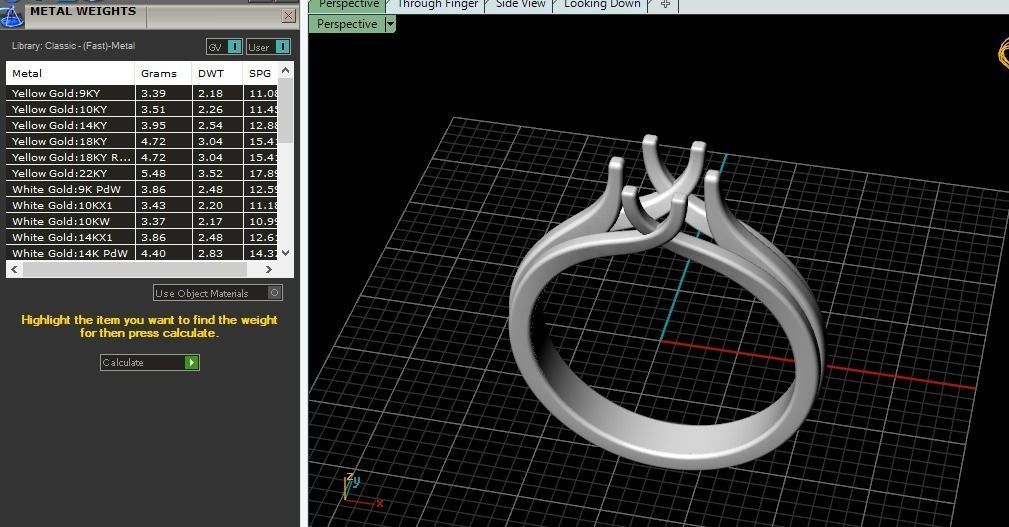
Task: Click the vertical scrollbar thumb
Action: coord(286,111)
